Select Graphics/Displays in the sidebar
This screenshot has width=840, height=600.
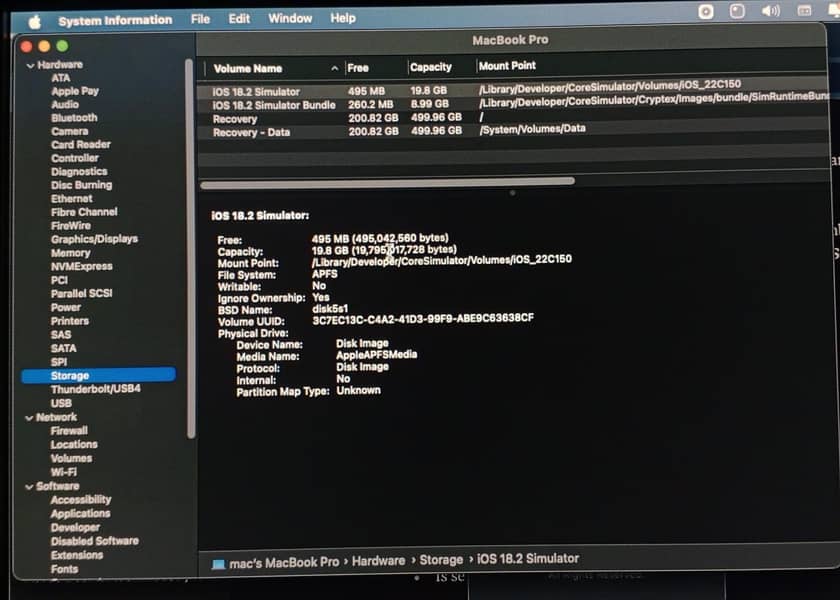(x=94, y=239)
